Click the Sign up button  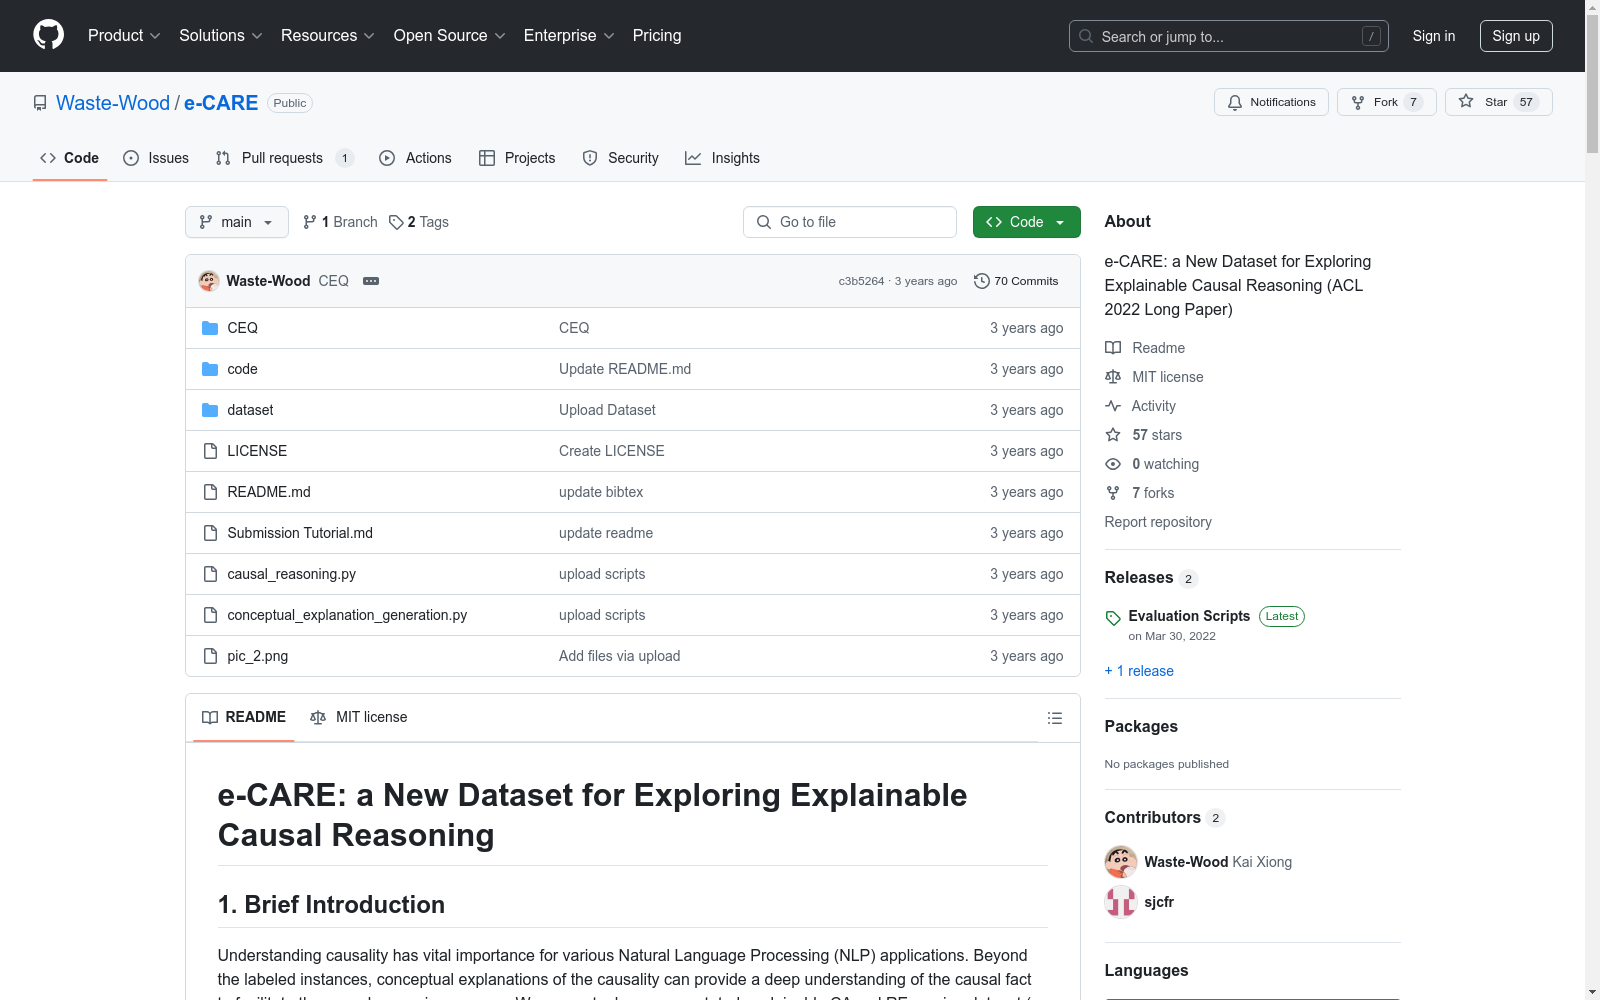(x=1516, y=36)
